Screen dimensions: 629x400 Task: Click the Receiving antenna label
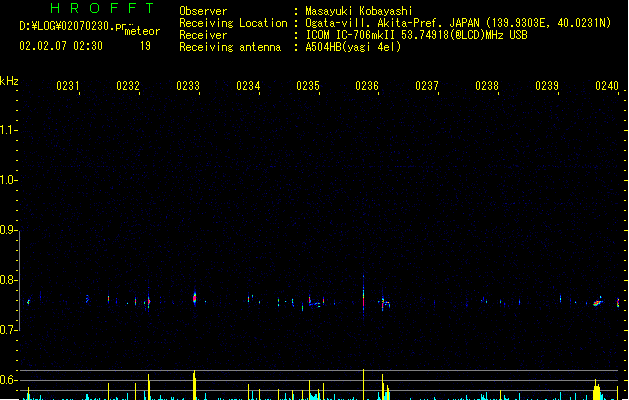point(230,47)
